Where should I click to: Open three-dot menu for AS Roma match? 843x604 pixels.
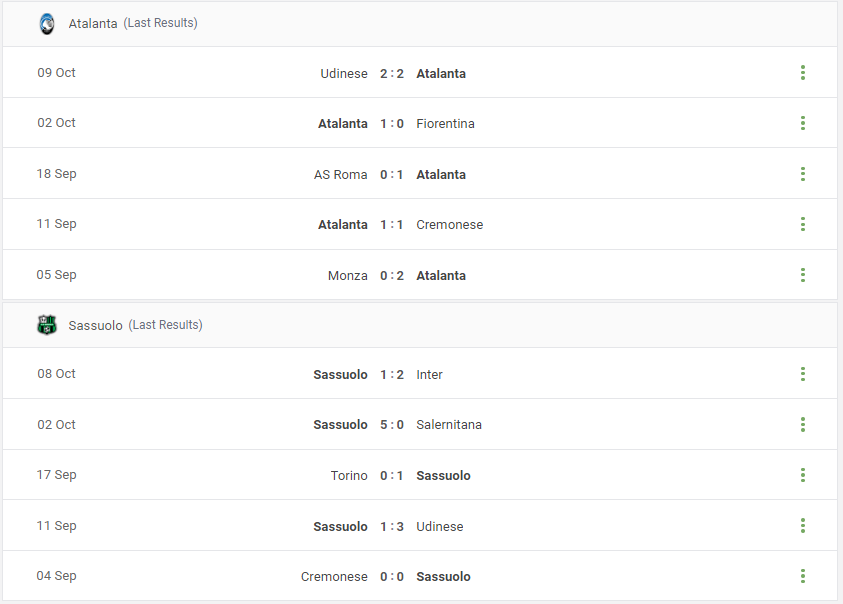click(803, 174)
